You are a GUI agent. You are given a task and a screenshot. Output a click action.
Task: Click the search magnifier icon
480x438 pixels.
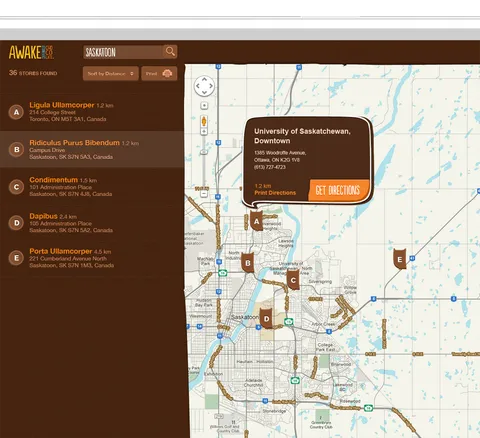point(170,52)
